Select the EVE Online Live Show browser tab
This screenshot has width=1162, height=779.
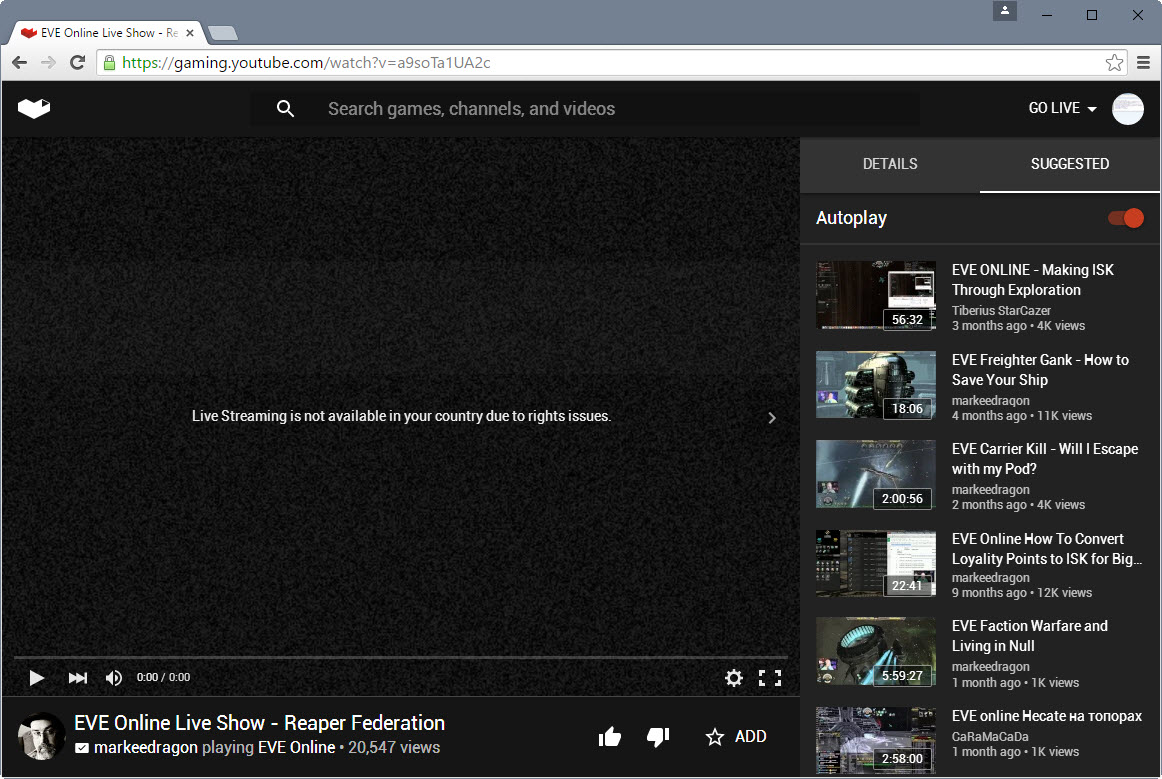coord(107,33)
